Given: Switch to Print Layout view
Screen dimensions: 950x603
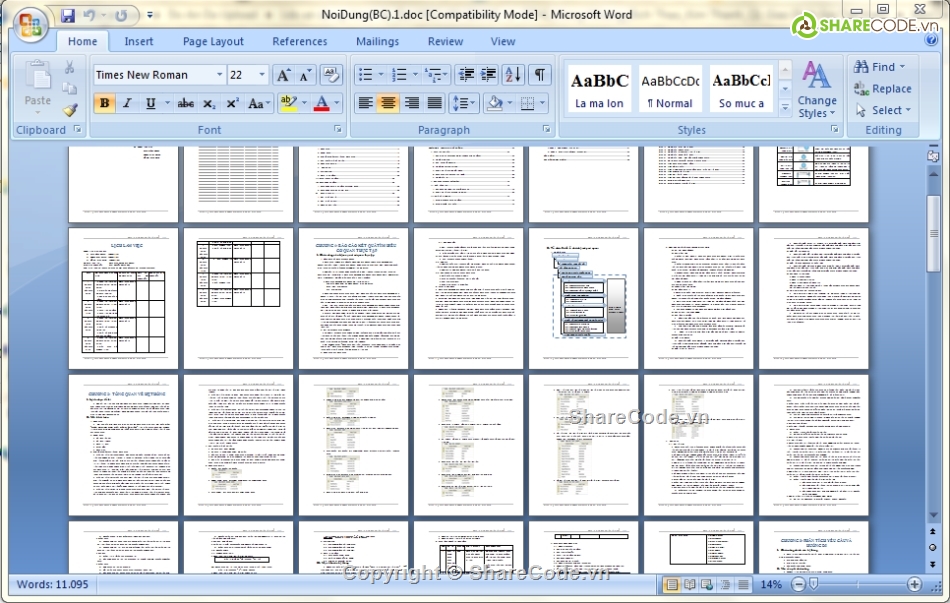Looking at the screenshot, I should pos(671,585).
